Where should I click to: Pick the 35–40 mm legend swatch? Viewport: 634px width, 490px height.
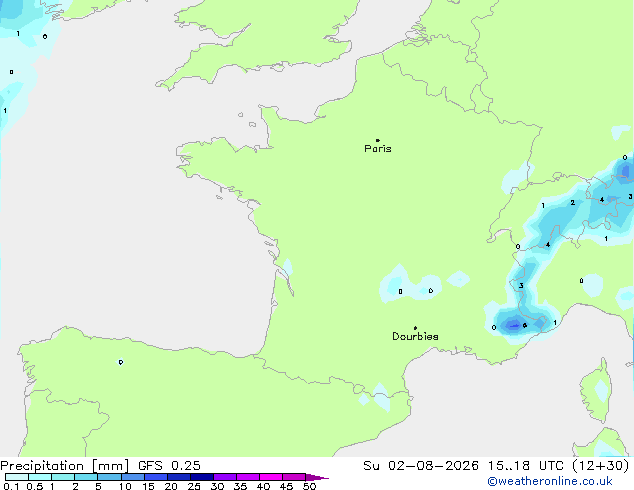pyautogui.click(x=247, y=477)
